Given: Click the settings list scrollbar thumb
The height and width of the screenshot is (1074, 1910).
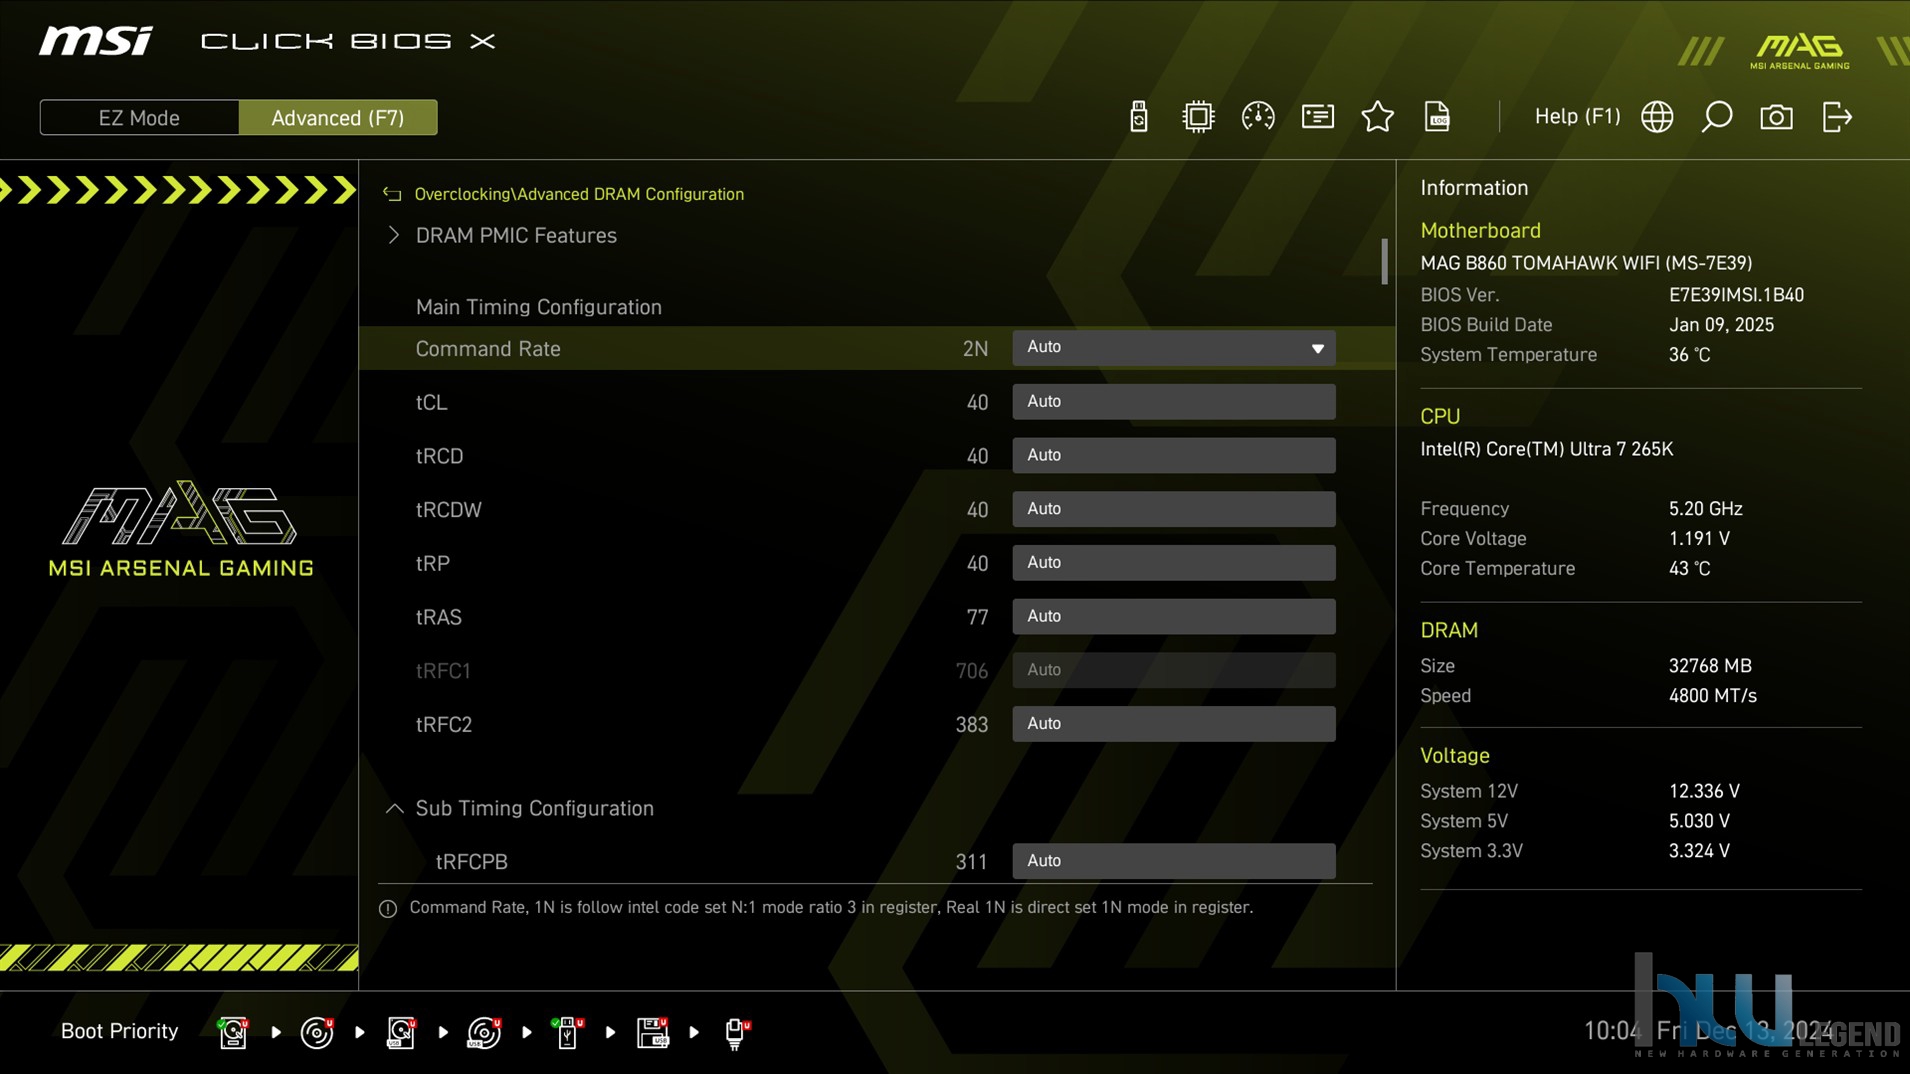Looking at the screenshot, I should pyautogui.click(x=1384, y=261).
